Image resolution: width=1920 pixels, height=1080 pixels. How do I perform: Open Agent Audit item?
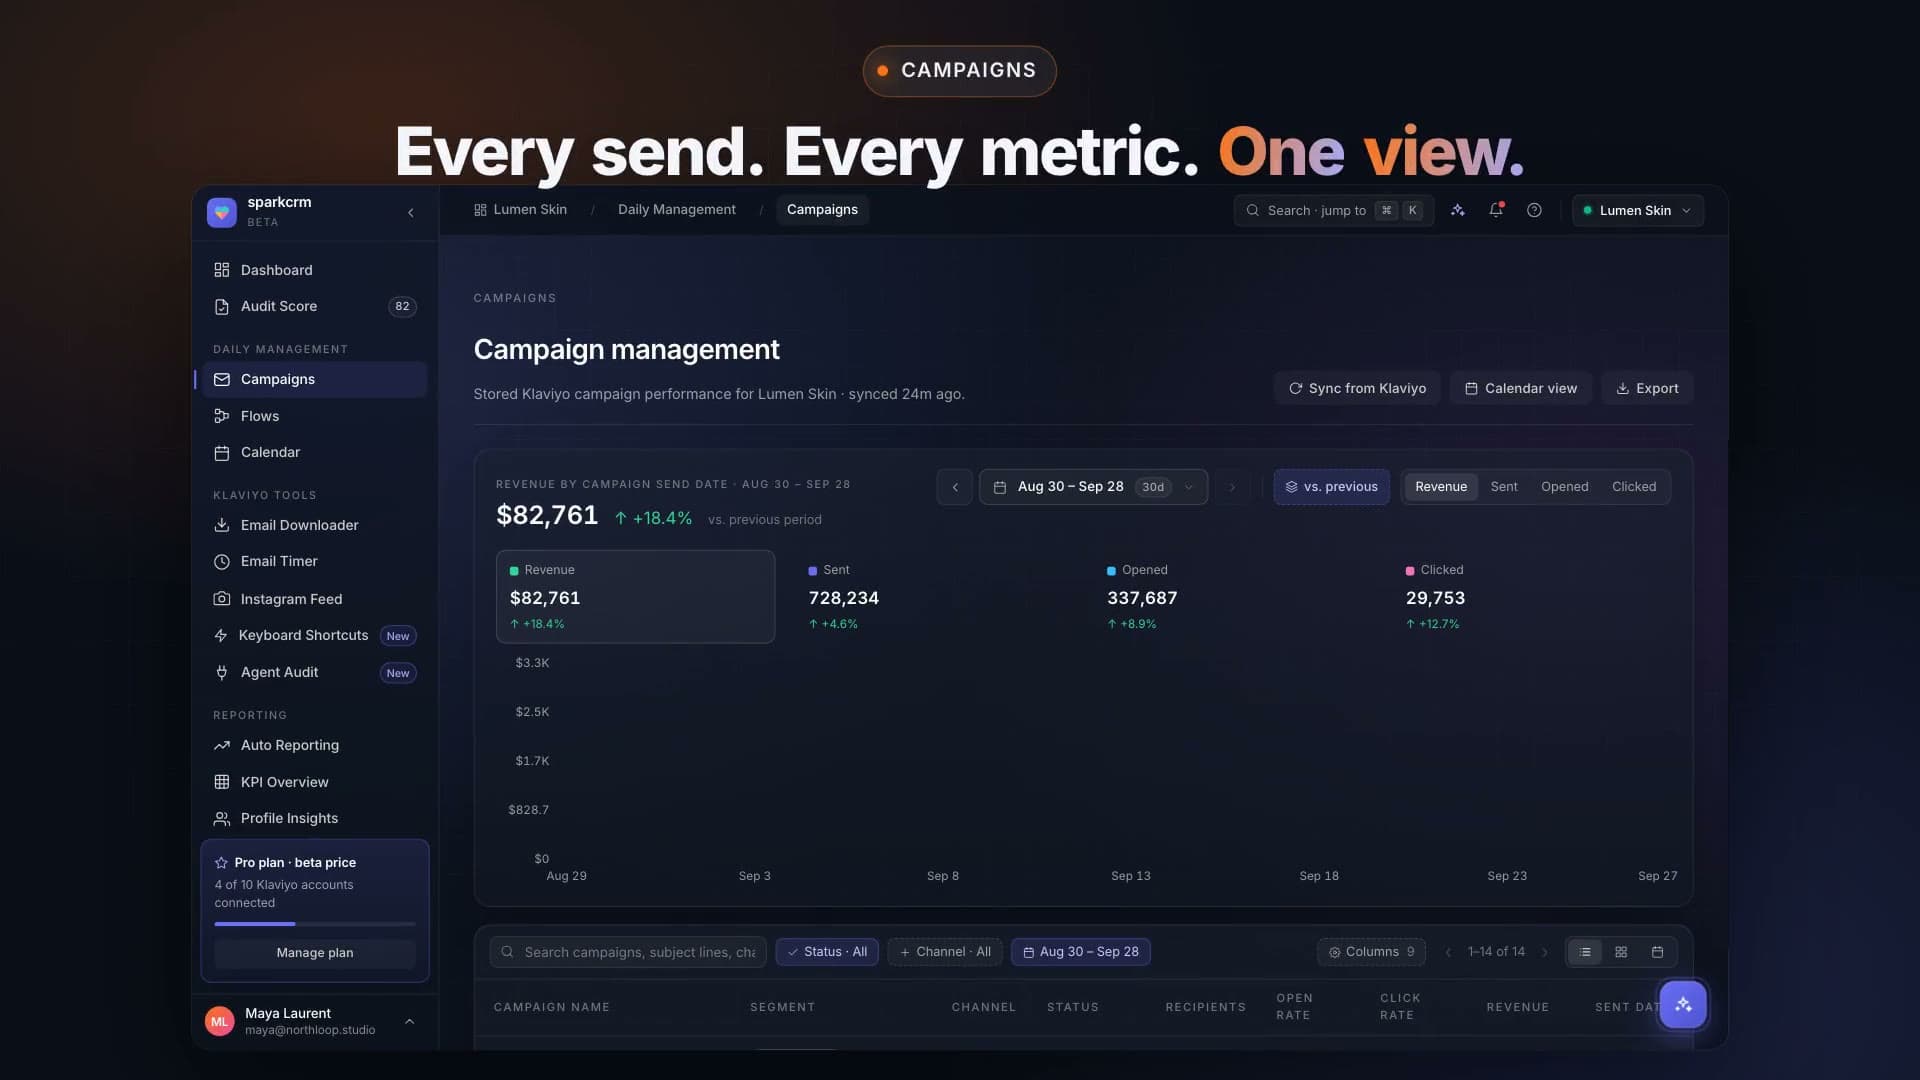[x=315, y=672]
